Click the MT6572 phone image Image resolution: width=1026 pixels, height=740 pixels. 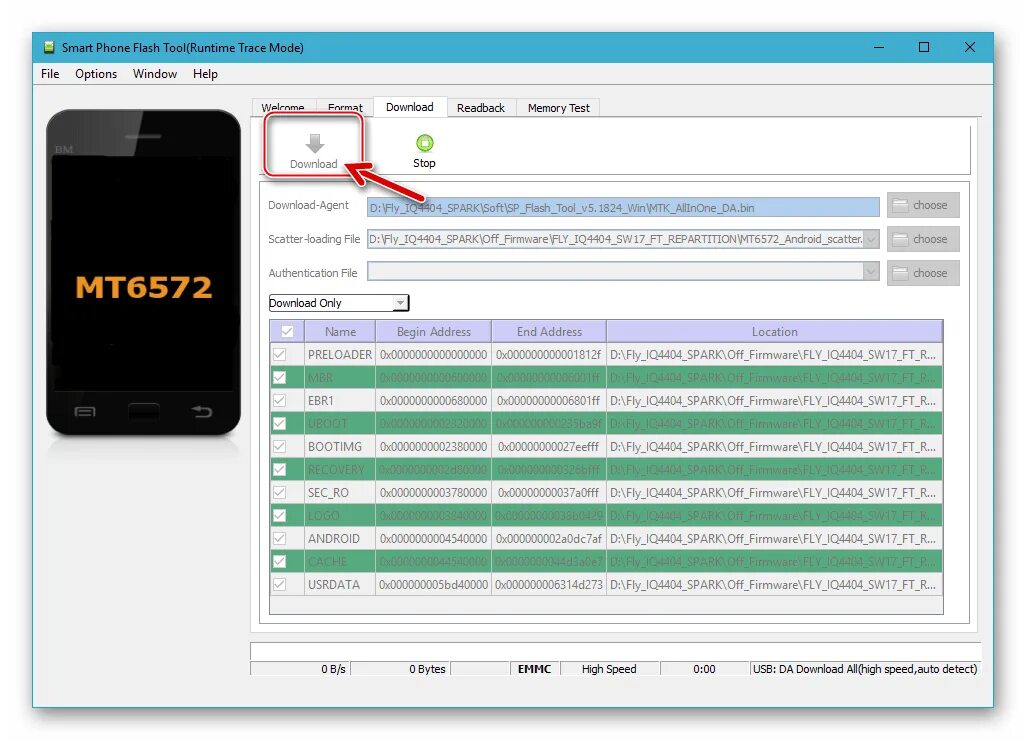pyautogui.click(x=143, y=272)
